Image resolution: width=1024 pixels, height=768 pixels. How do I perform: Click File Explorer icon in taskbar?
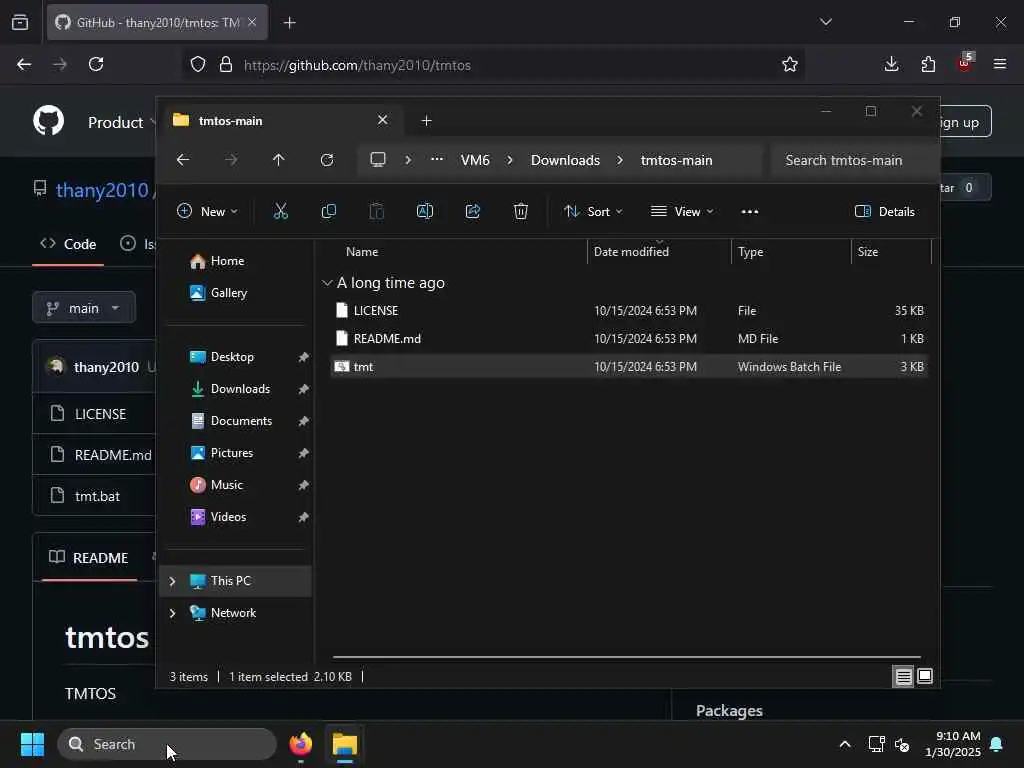(345, 744)
